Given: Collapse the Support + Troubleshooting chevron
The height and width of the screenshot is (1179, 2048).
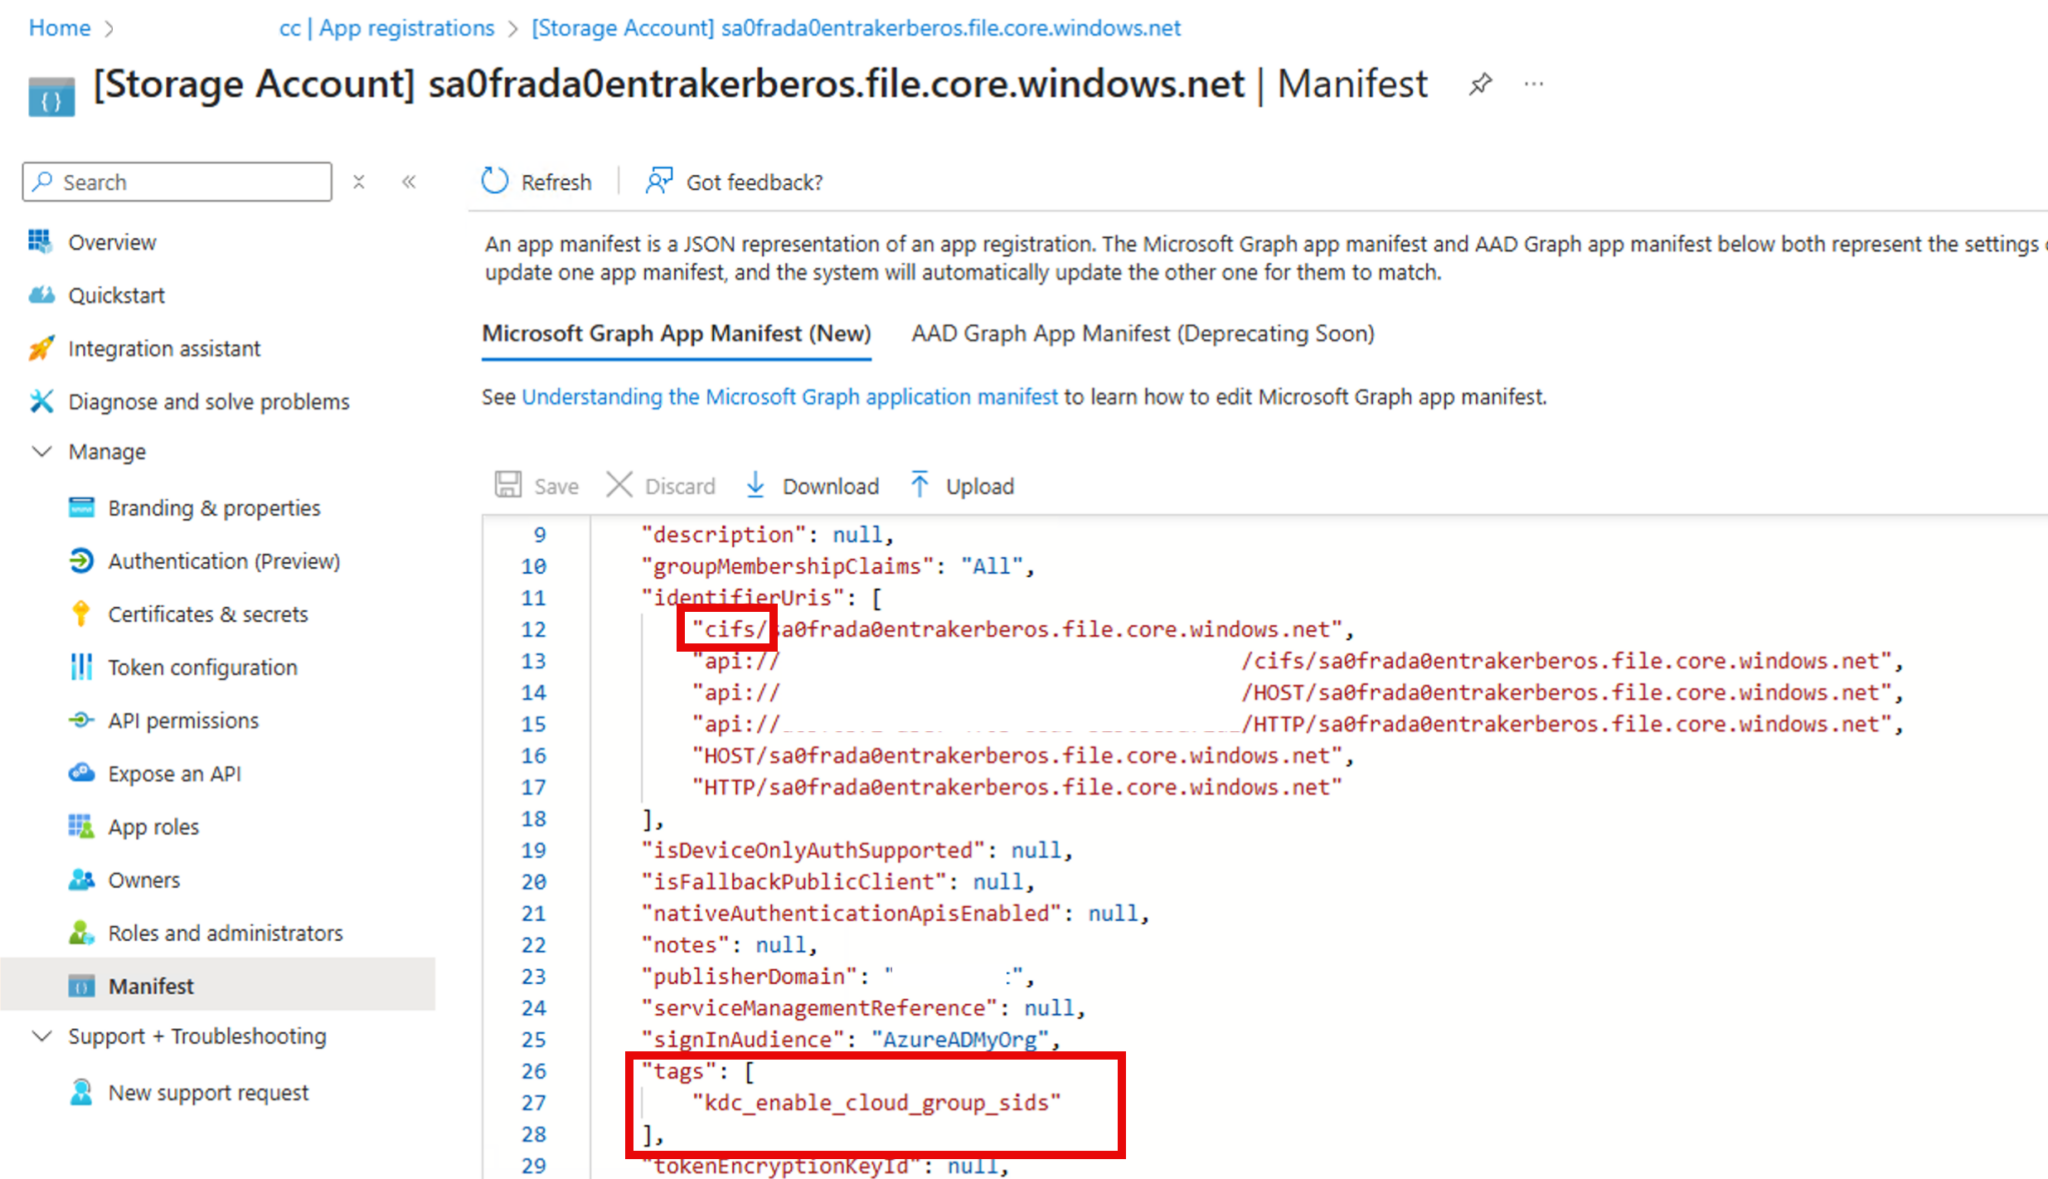Looking at the screenshot, I should tap(42, 1036).
